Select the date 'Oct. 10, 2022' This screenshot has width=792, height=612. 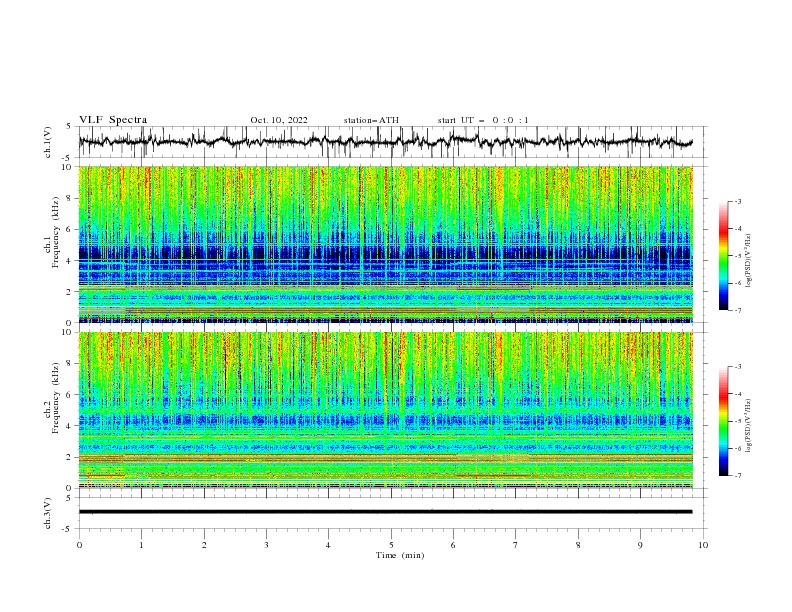point(279,120)
